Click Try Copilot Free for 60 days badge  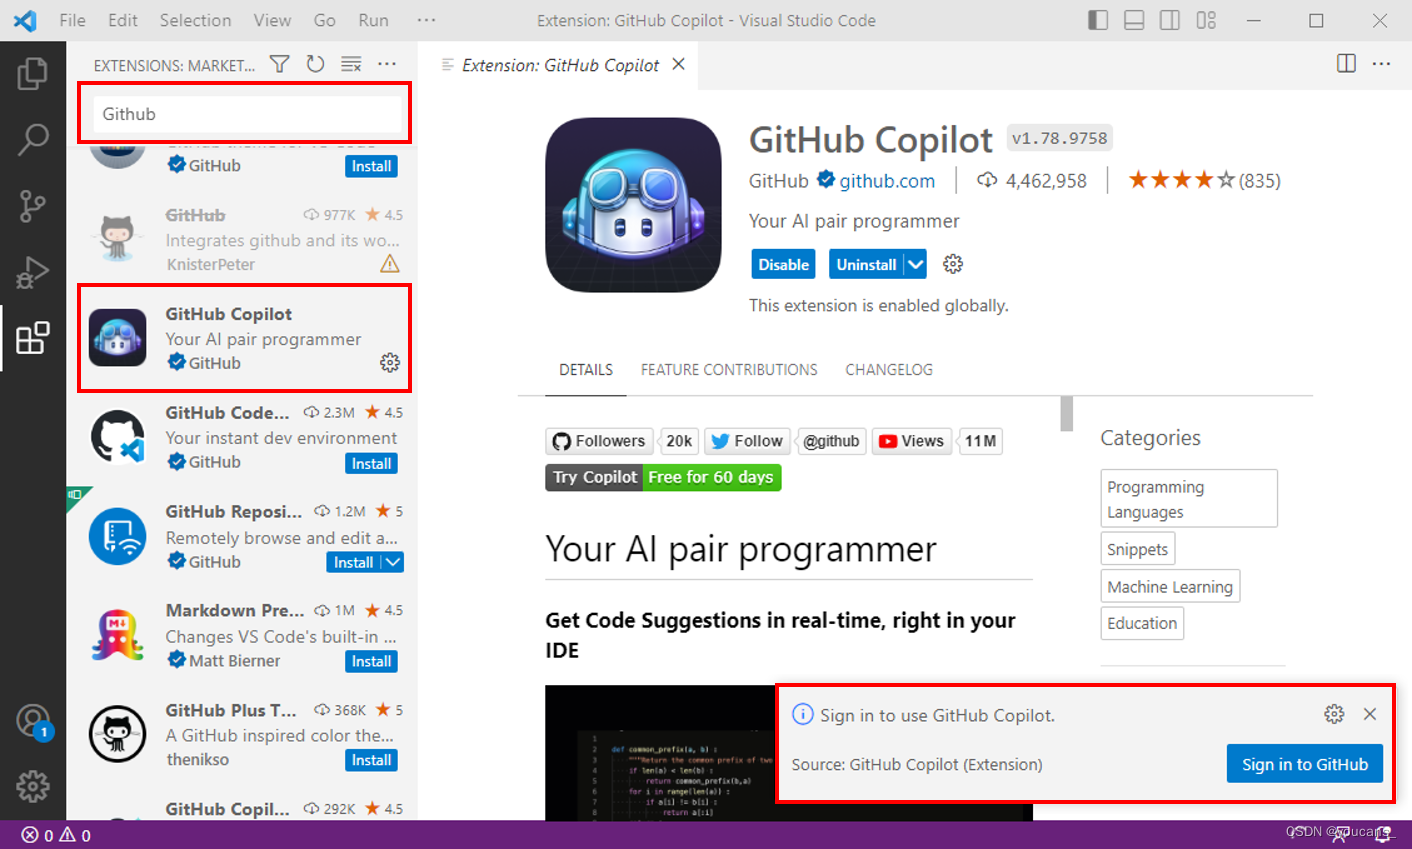coord(663,477)
